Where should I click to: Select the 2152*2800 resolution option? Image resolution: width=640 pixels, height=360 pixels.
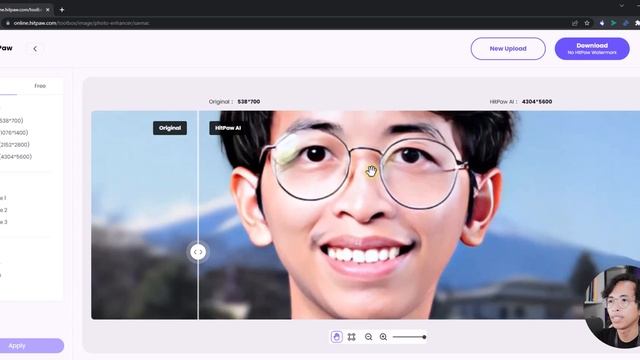15,144
